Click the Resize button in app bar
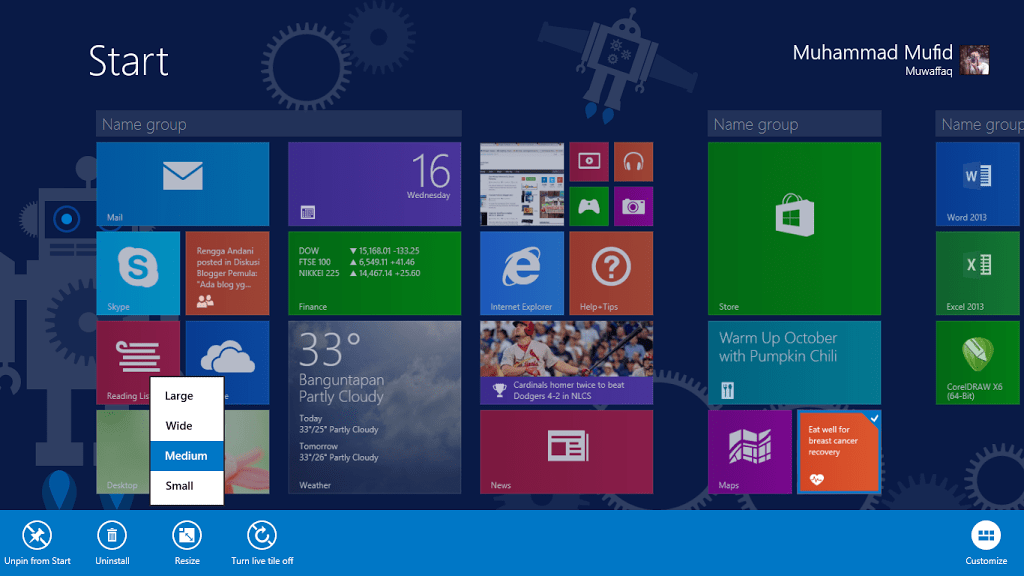Image resolution: width=1024 pixels, height=576 pixels. pos(187,543)
